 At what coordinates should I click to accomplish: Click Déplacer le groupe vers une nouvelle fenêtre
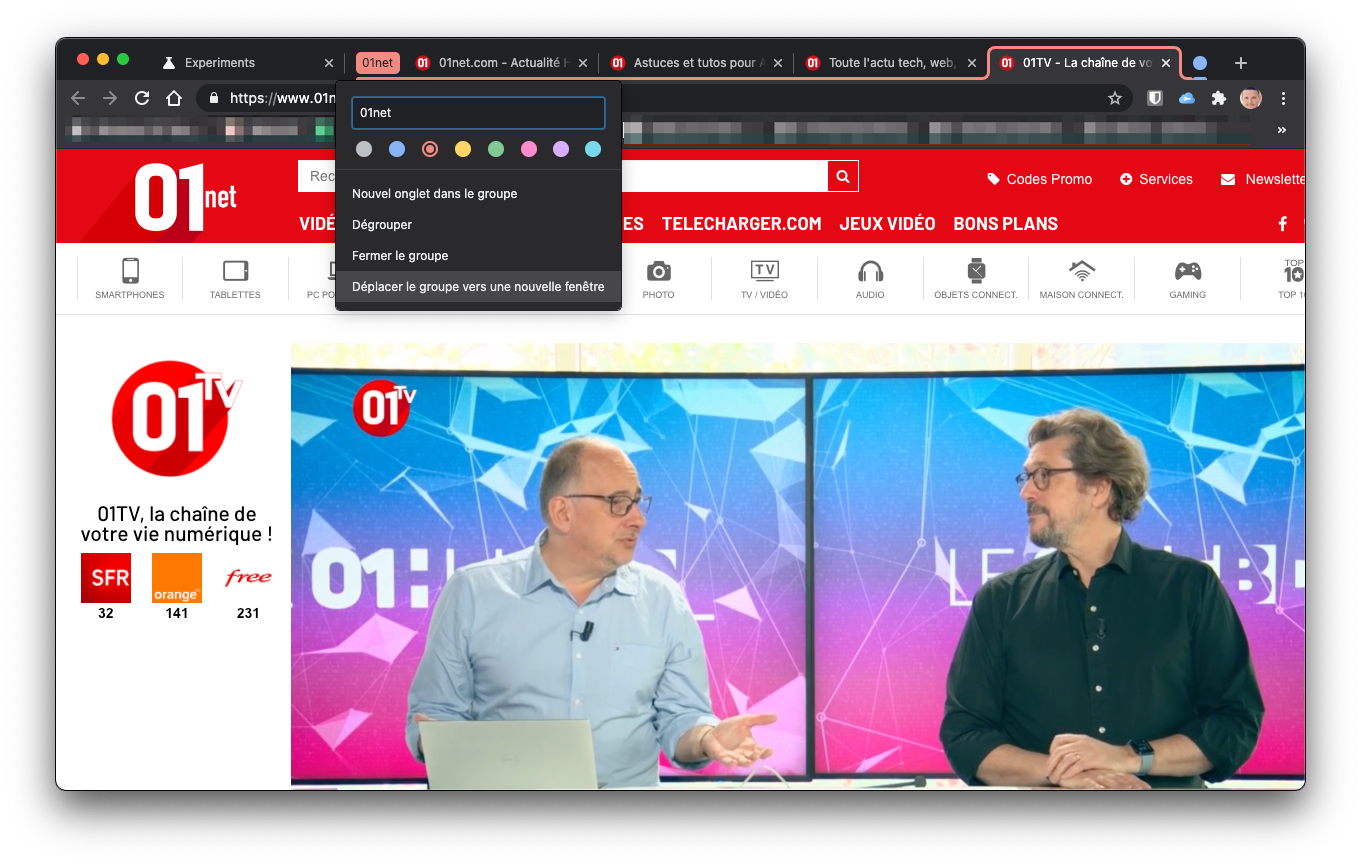(x=478, y=287)
